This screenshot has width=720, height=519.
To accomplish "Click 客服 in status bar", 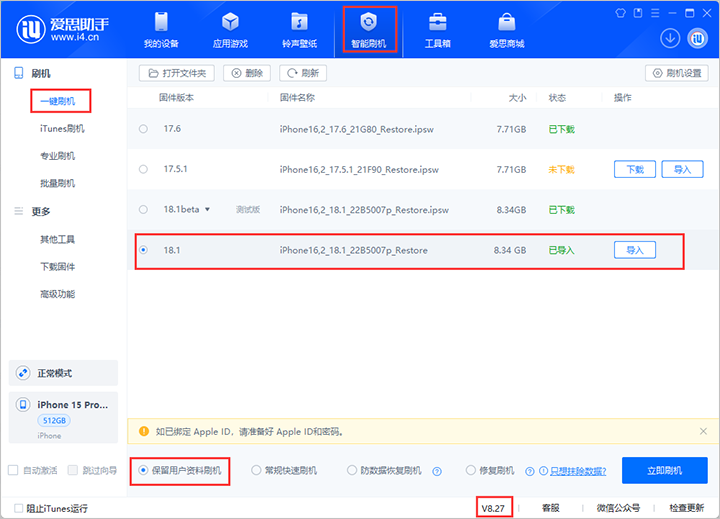I will click(551, 508).
